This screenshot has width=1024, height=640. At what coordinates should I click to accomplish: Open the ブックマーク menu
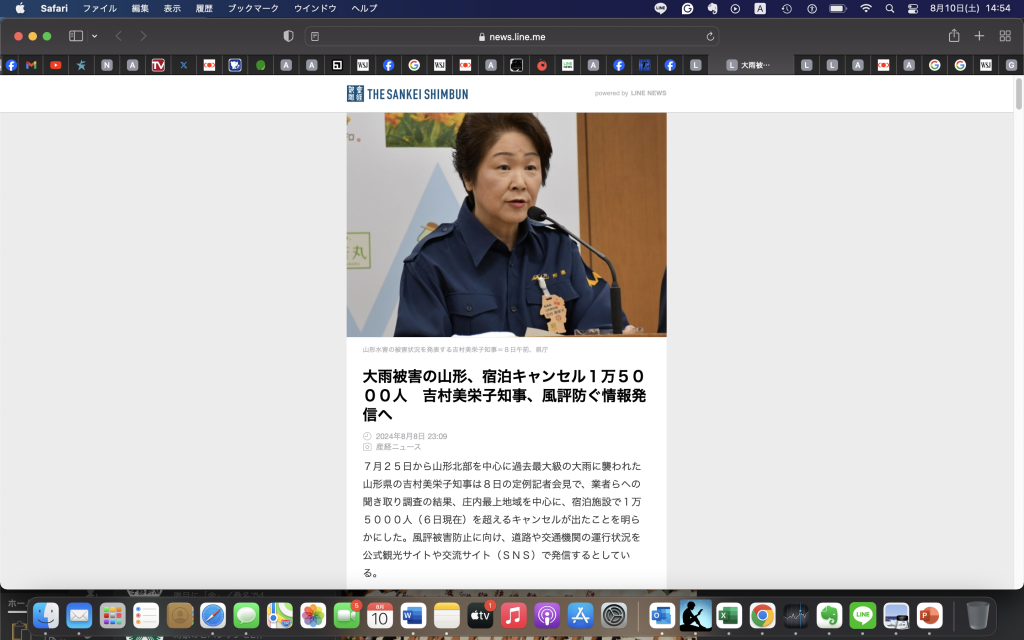point(253,8)
